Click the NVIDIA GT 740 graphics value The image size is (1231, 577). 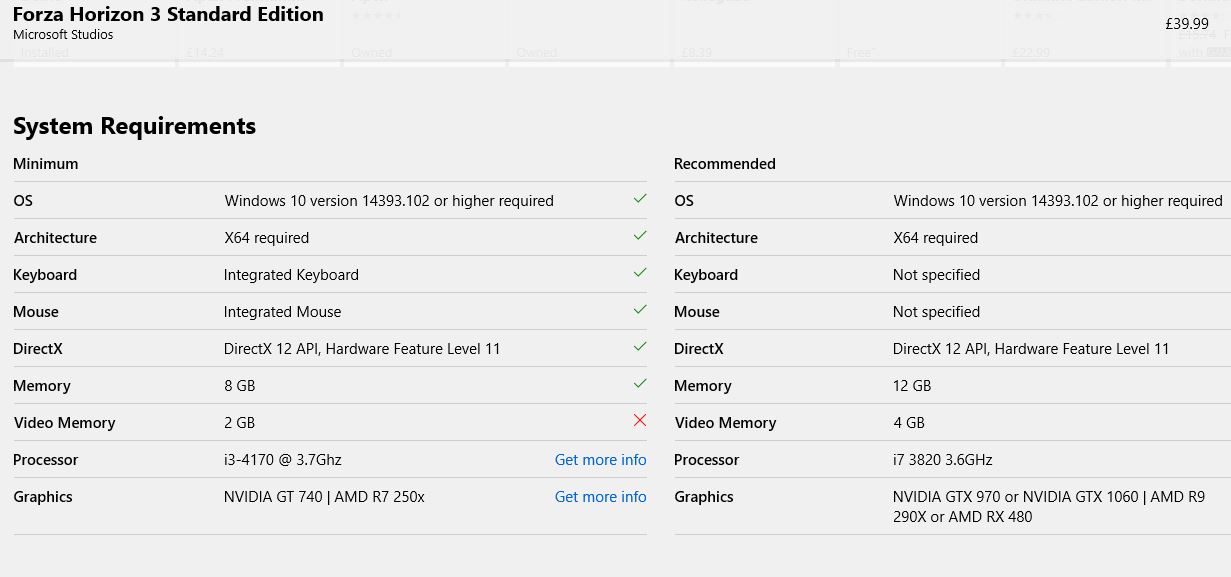pos(324,497)
